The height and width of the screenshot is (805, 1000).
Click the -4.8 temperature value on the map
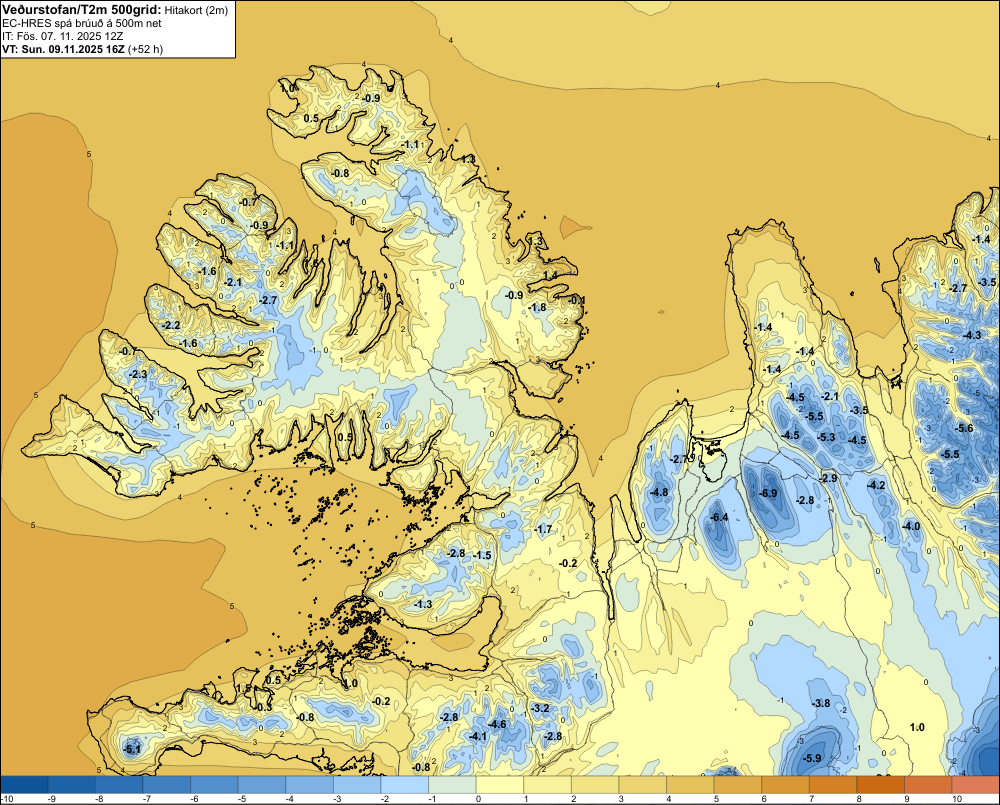point(659,492)
